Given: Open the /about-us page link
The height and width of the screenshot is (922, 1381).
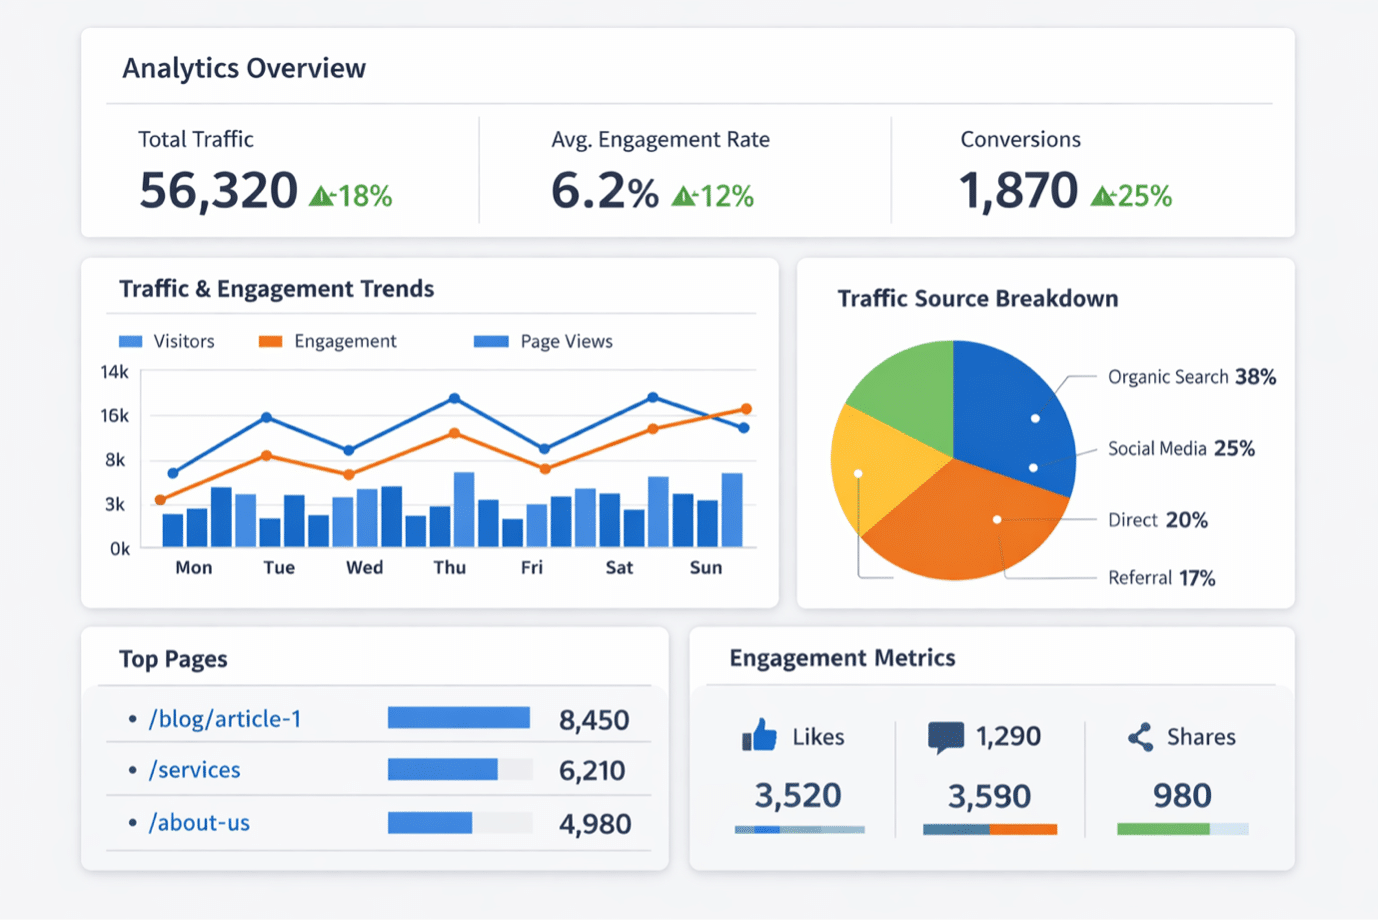Looking at the screenshot, I should (199, 823).
